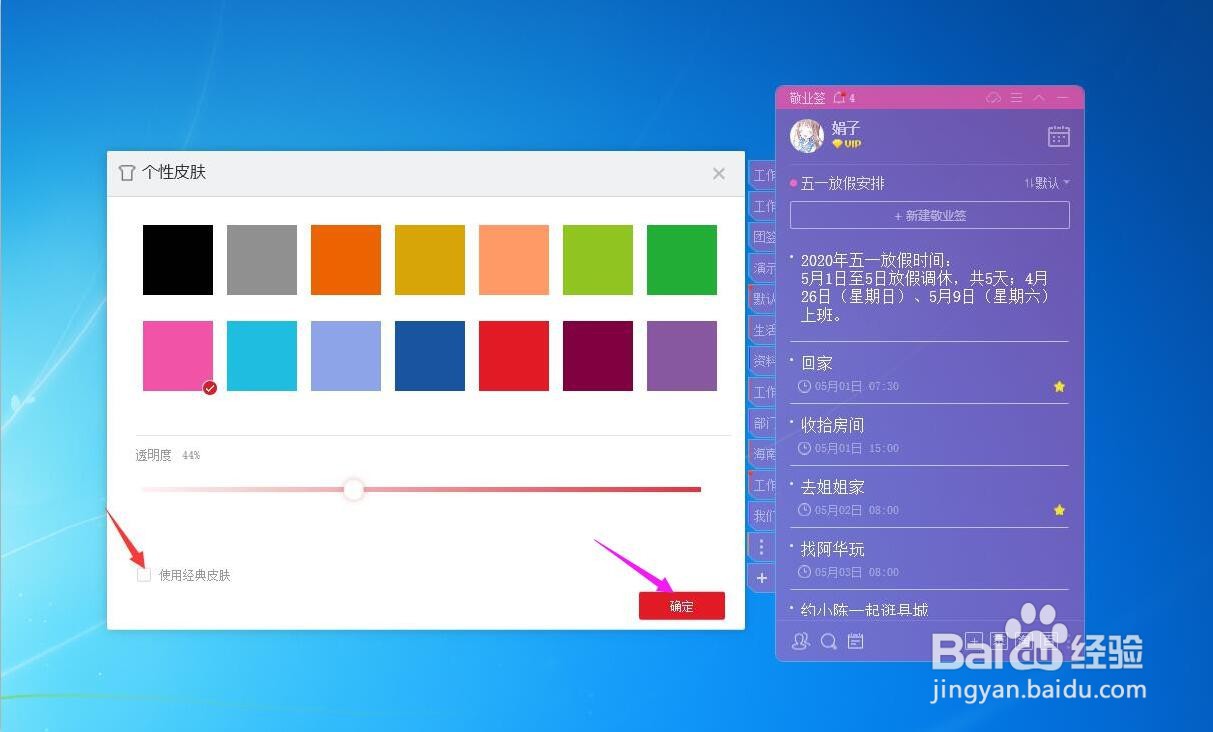
Task: Click the 确定 button
Action: click(x=682, y=606)
